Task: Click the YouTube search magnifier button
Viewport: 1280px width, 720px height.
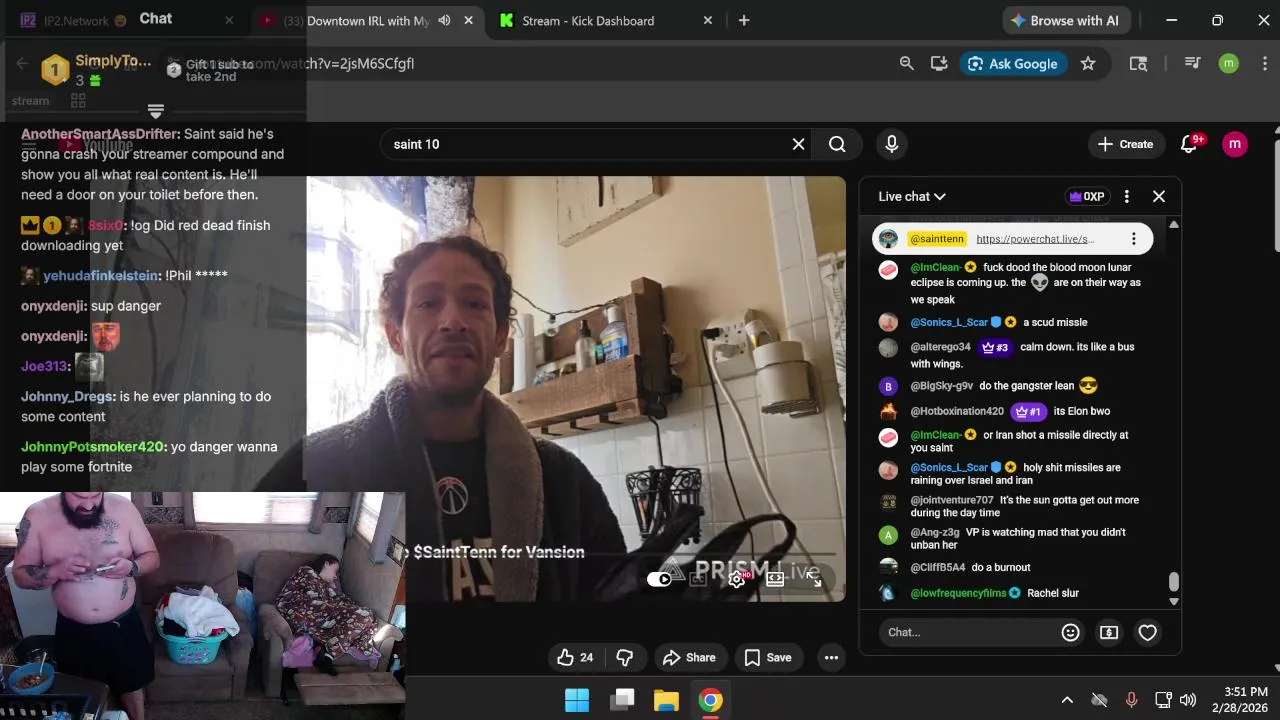Action: coord(837,144)
